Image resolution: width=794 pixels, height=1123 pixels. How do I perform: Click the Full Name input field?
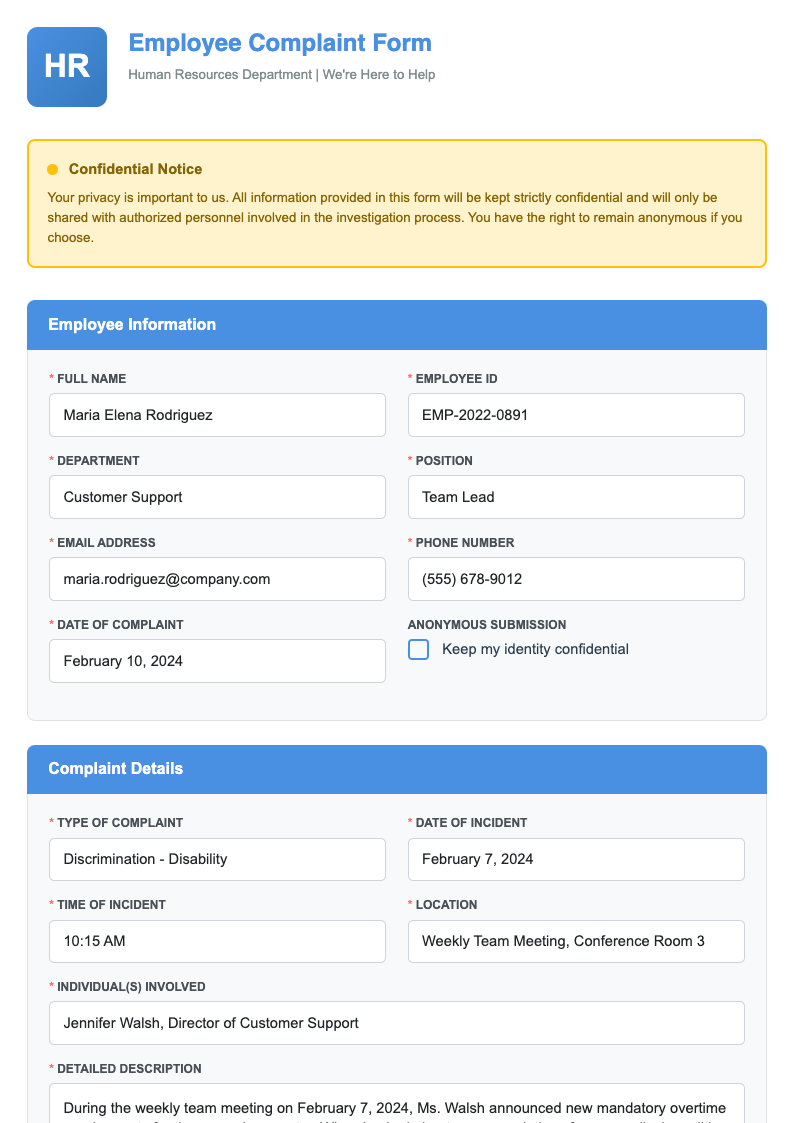point(217,415)
